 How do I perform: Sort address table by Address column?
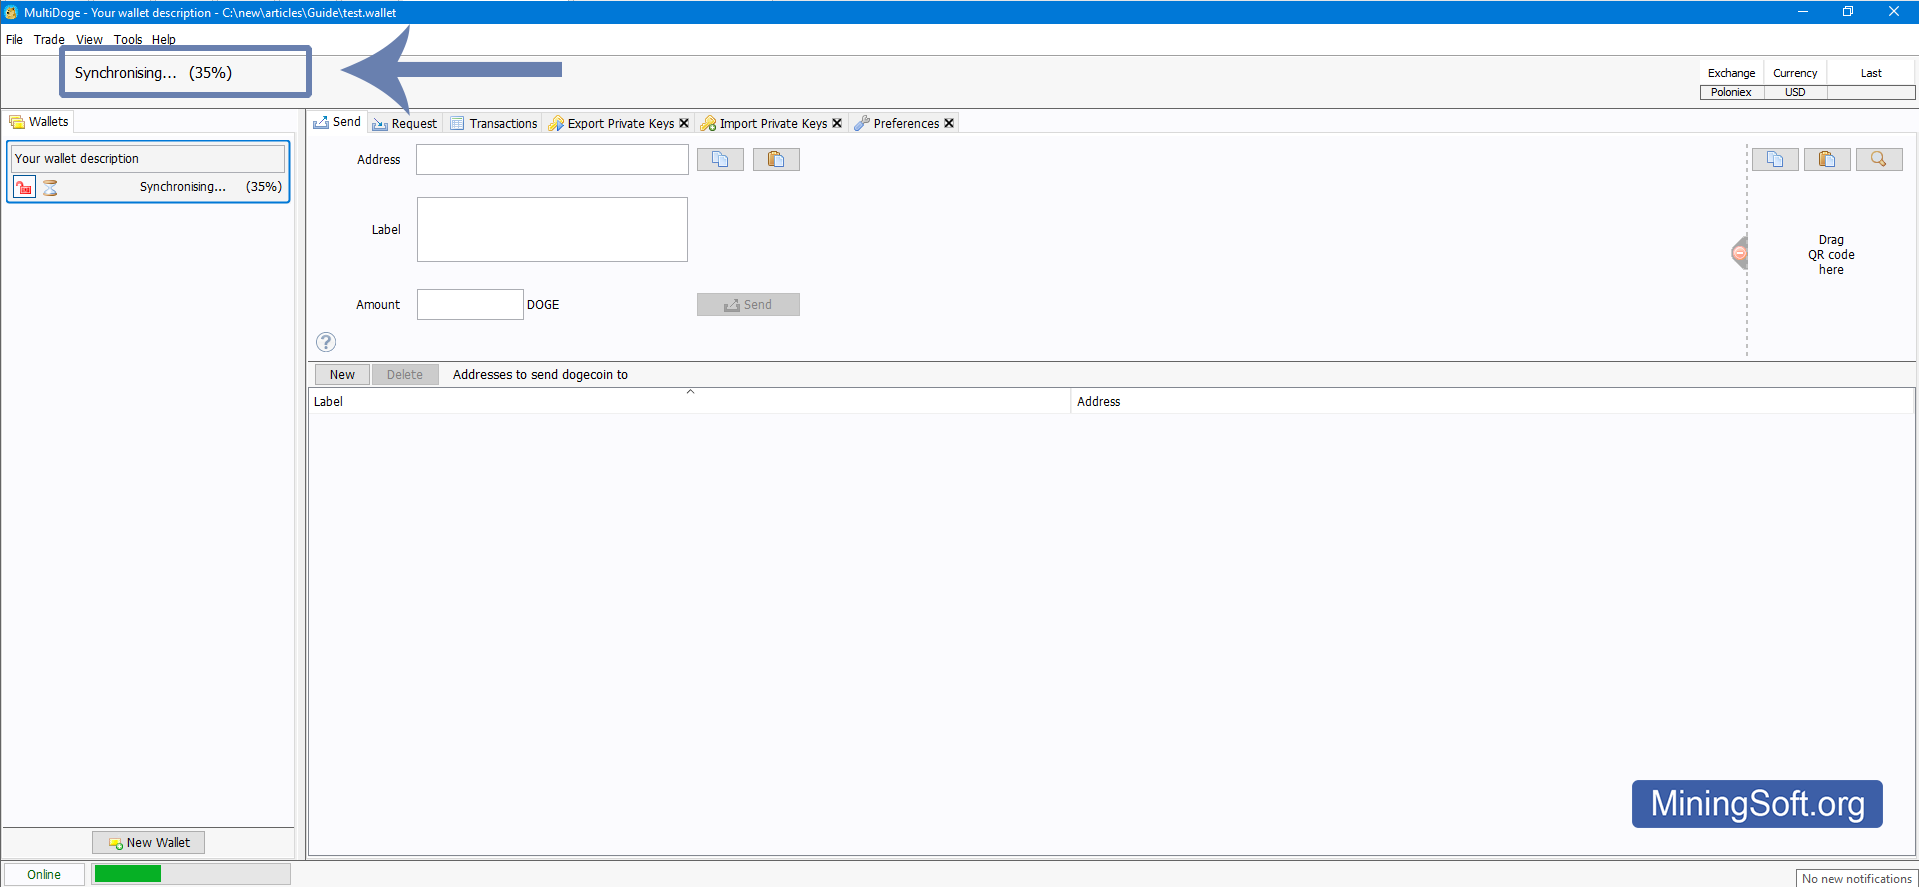(x=1492, y=401)
